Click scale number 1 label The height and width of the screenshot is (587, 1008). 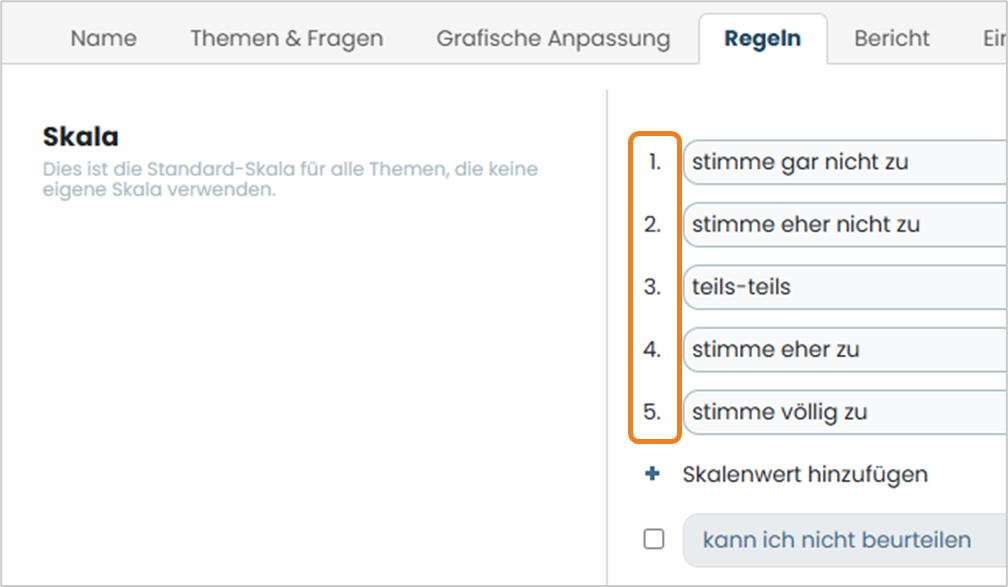654,162
